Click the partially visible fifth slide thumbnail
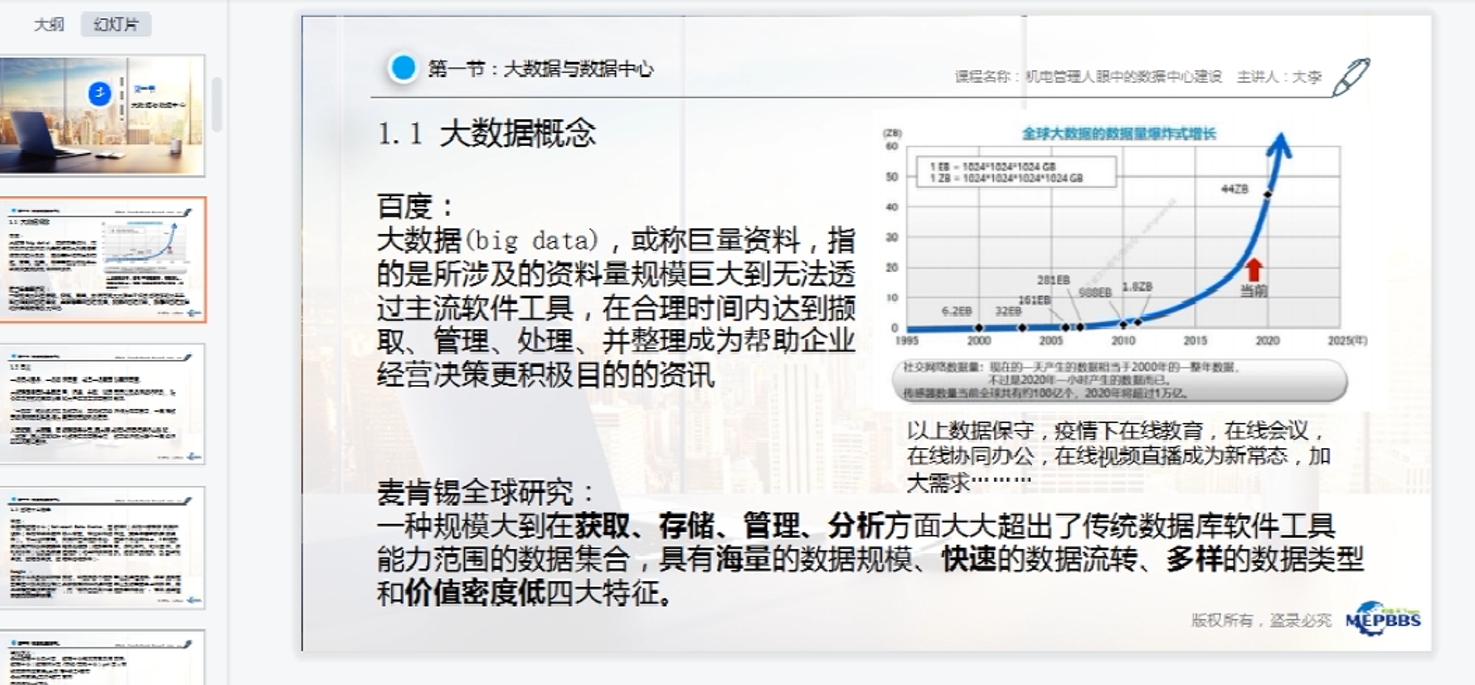This screenshot has height=685, width=1475. 103,657
